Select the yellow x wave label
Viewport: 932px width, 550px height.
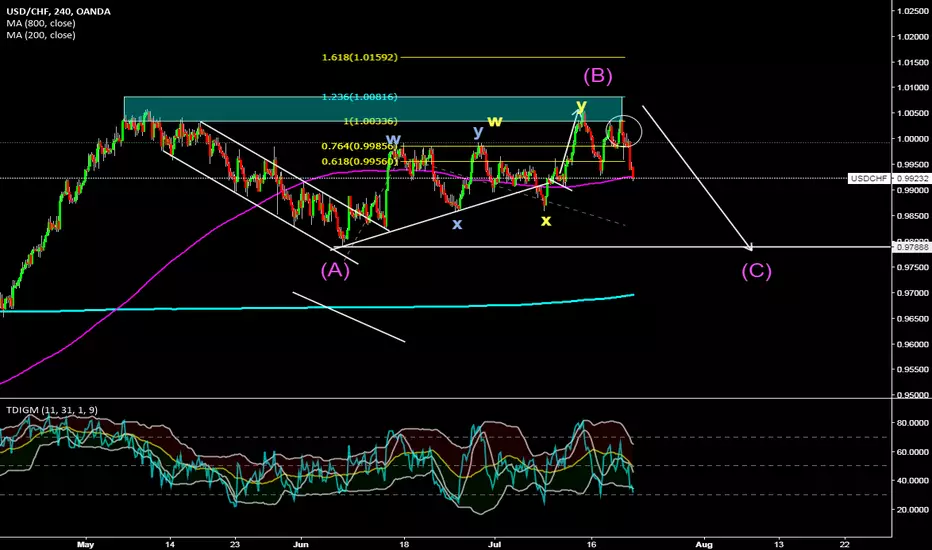[x=546, y=221]
